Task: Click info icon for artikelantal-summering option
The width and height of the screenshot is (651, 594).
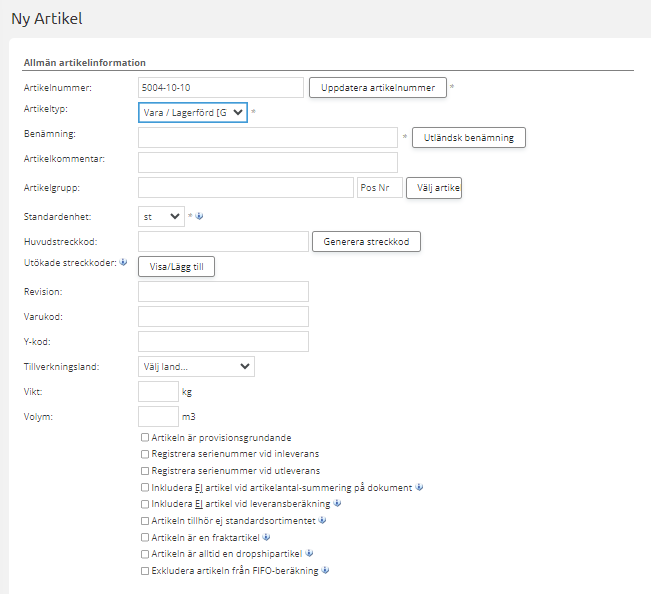Action: 419,488
